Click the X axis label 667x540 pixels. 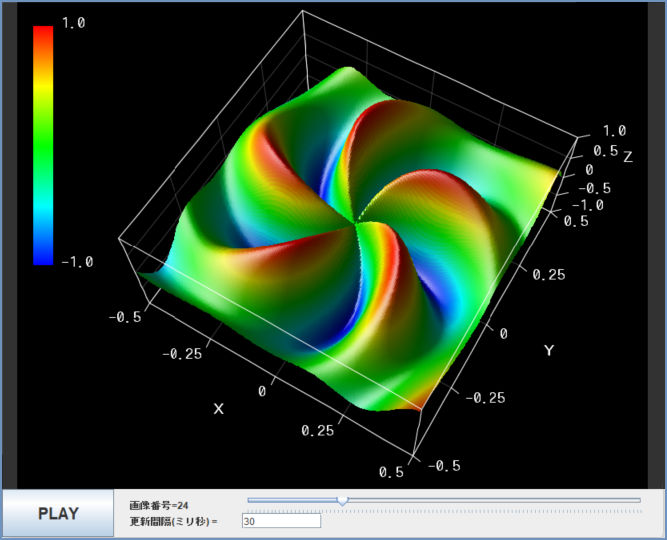(x=218, y=409)
